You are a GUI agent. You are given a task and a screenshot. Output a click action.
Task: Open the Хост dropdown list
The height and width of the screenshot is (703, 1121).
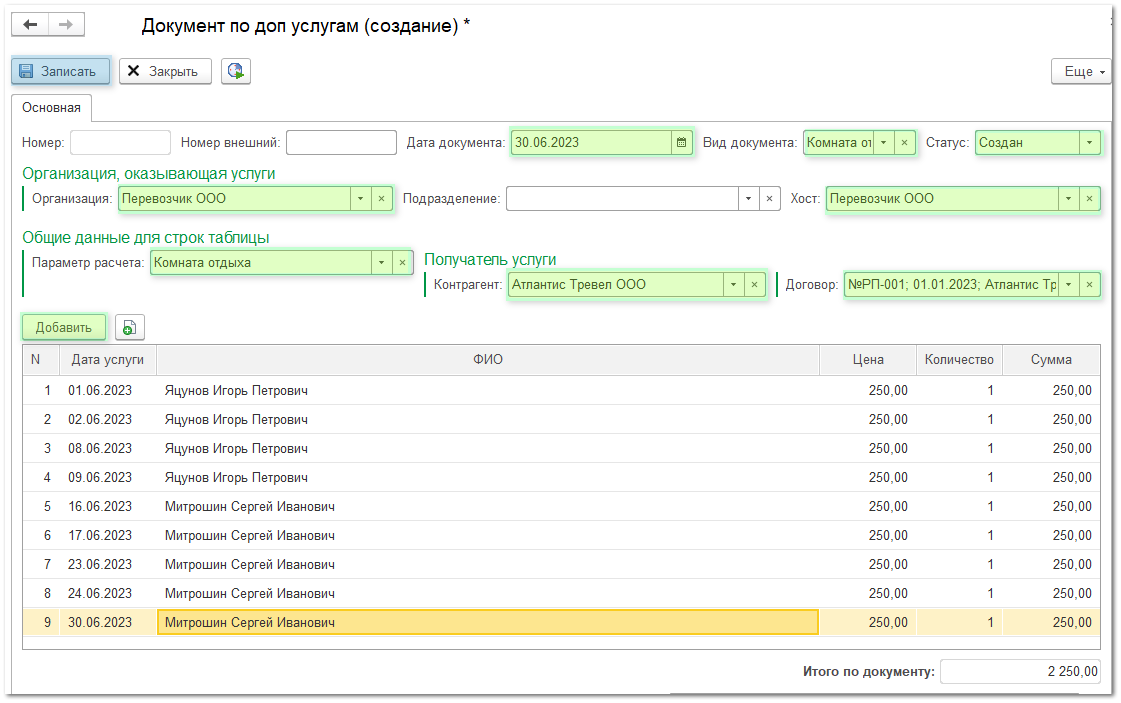click(x=1067, y=199)
